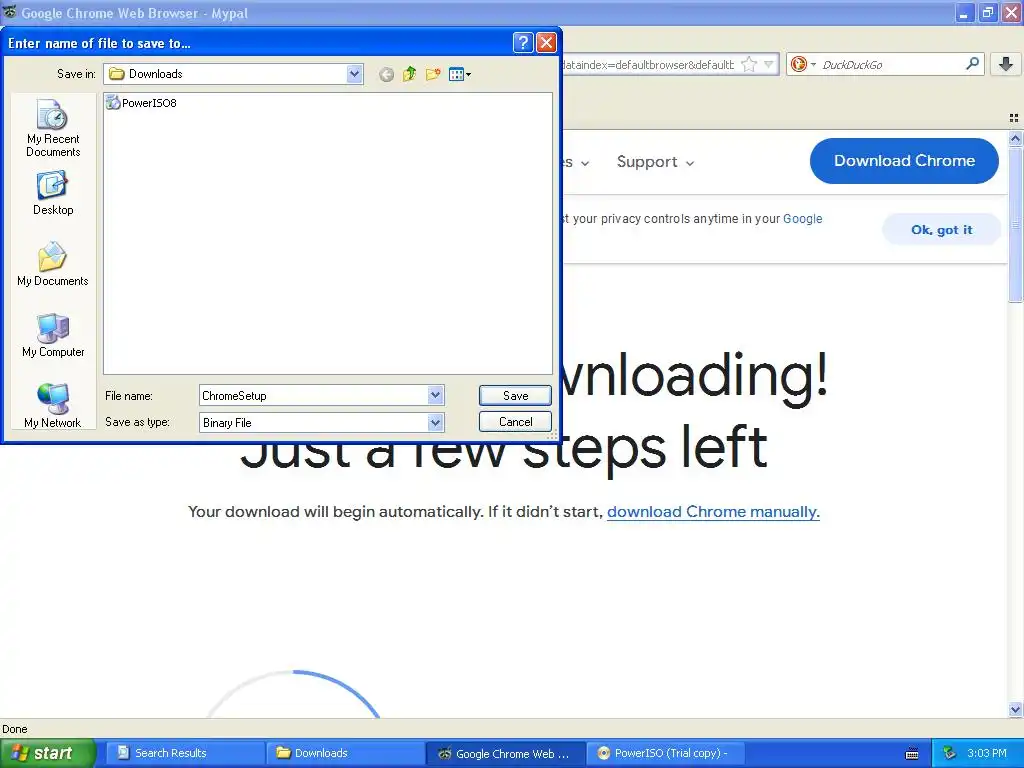Click the dialog help question mark button
This screenshot has height=768, width=1024.
[522, 43]
